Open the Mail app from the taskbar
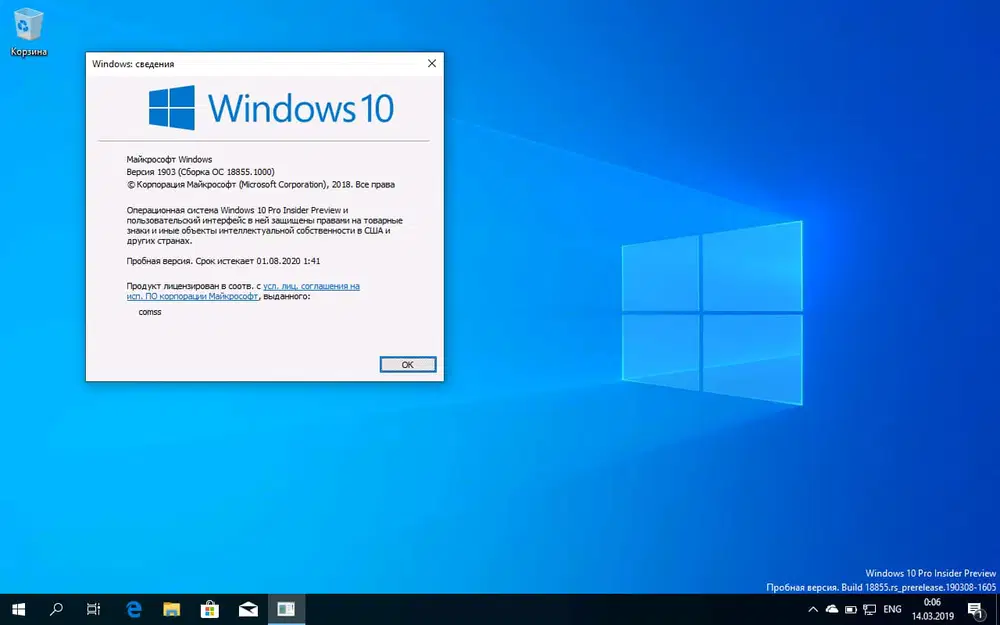Screen dimensions: 1000x625 [248, 609]
